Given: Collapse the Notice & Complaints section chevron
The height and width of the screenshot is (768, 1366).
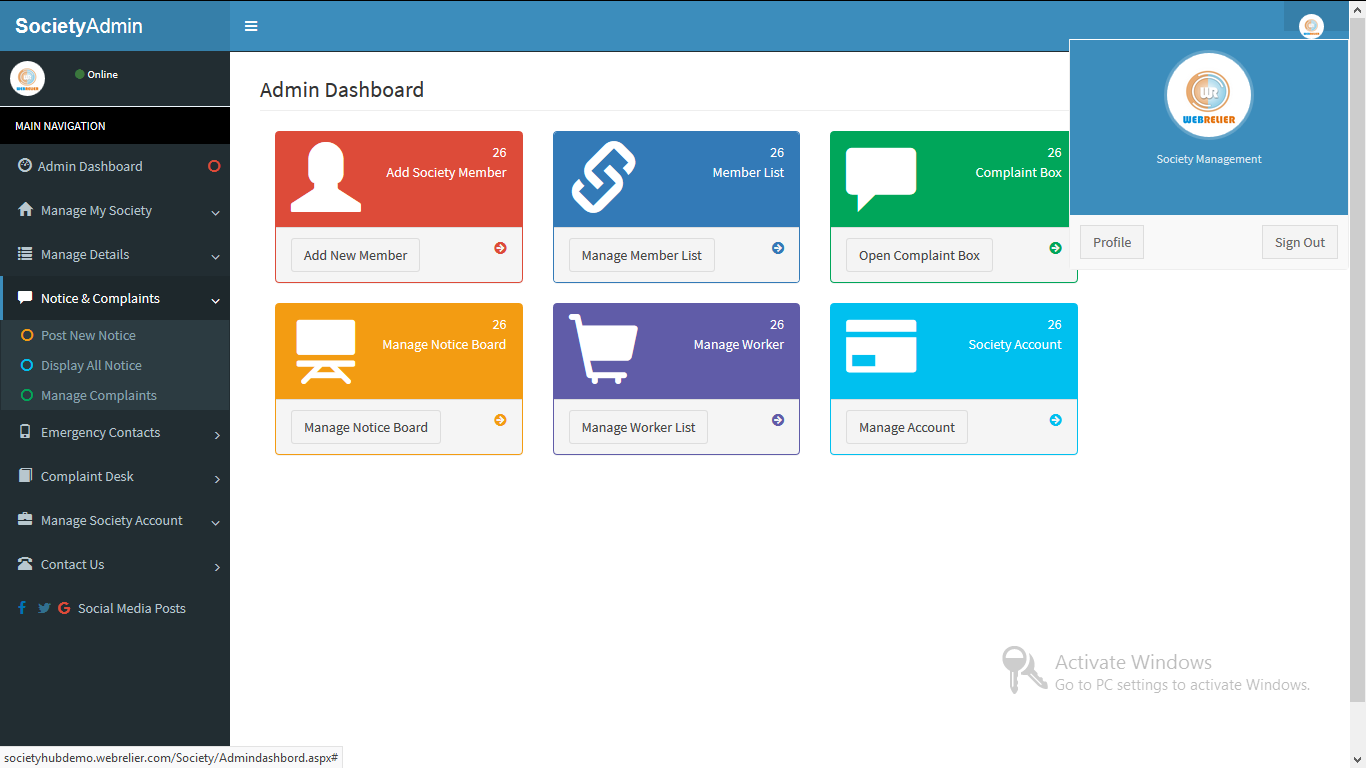Looking at the screenshot, I should [214, 299].
